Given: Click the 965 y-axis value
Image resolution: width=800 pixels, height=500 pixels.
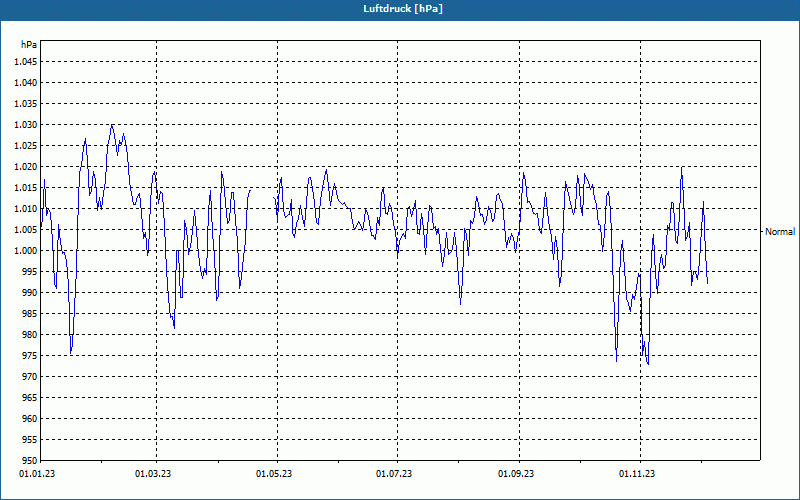Looking at the screenshot, I should 30,397.
